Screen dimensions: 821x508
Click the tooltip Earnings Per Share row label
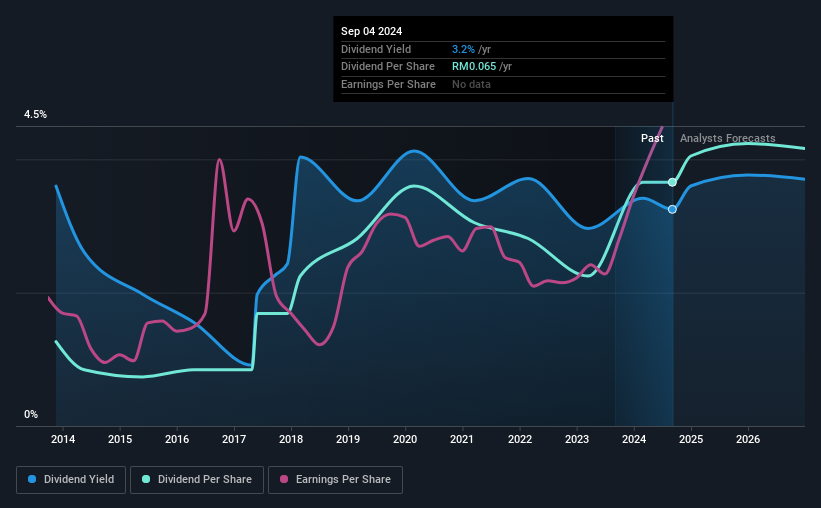[389, 84]
